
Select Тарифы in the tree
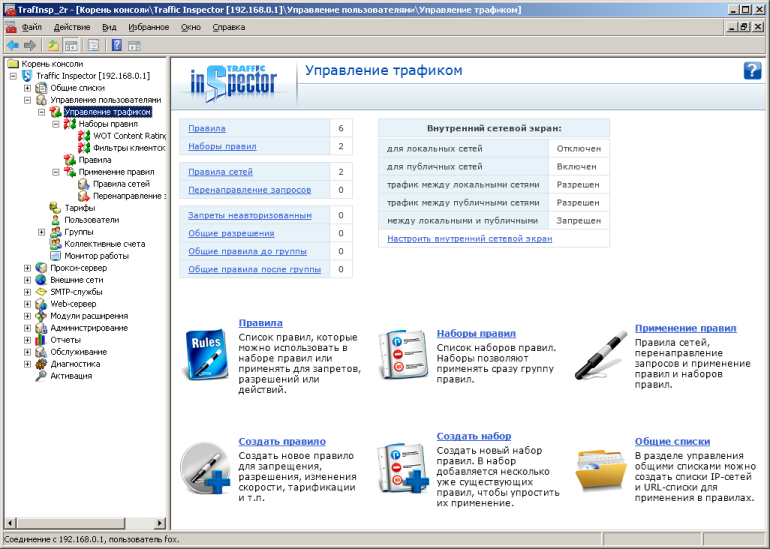(80, 208)
